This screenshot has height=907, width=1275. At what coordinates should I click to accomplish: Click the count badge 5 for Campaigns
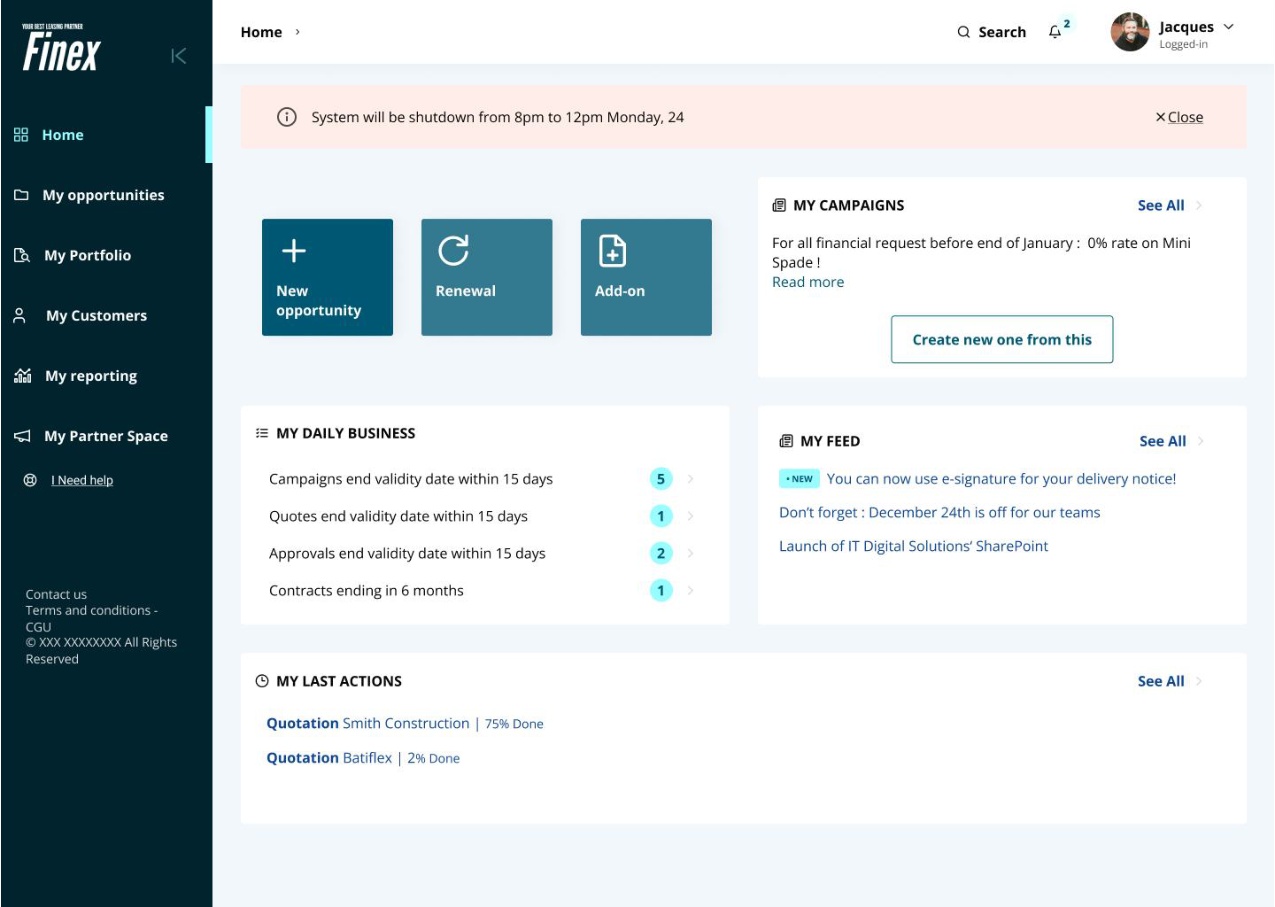tap(660, 479)
